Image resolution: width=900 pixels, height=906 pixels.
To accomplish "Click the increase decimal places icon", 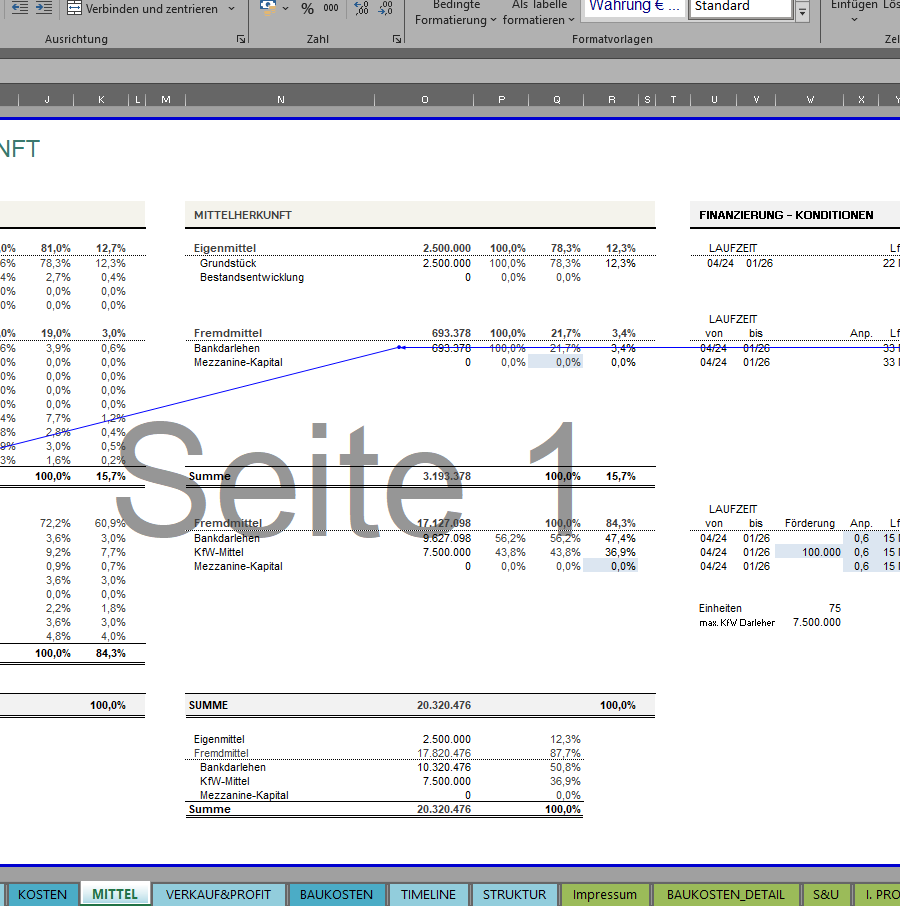I will pos(361,9).
